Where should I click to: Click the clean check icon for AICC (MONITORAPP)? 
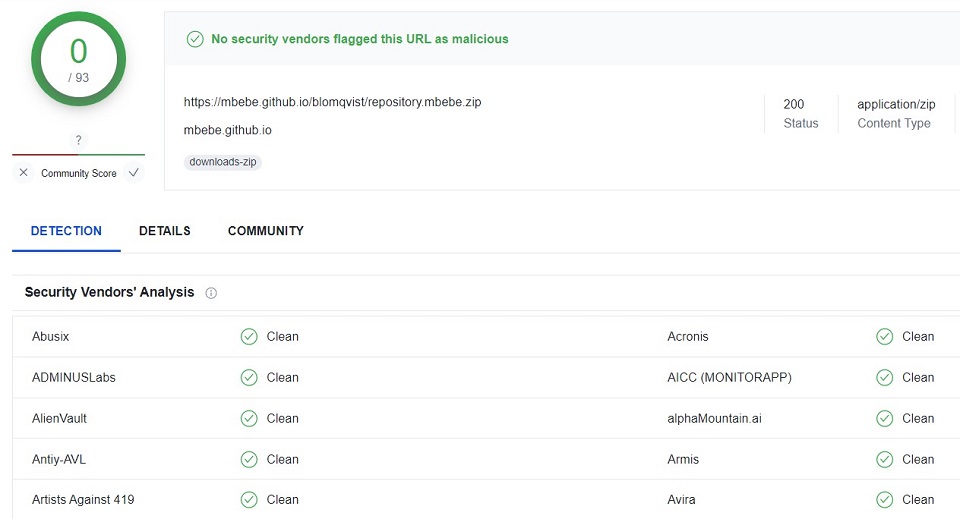[x=885, y=378]
